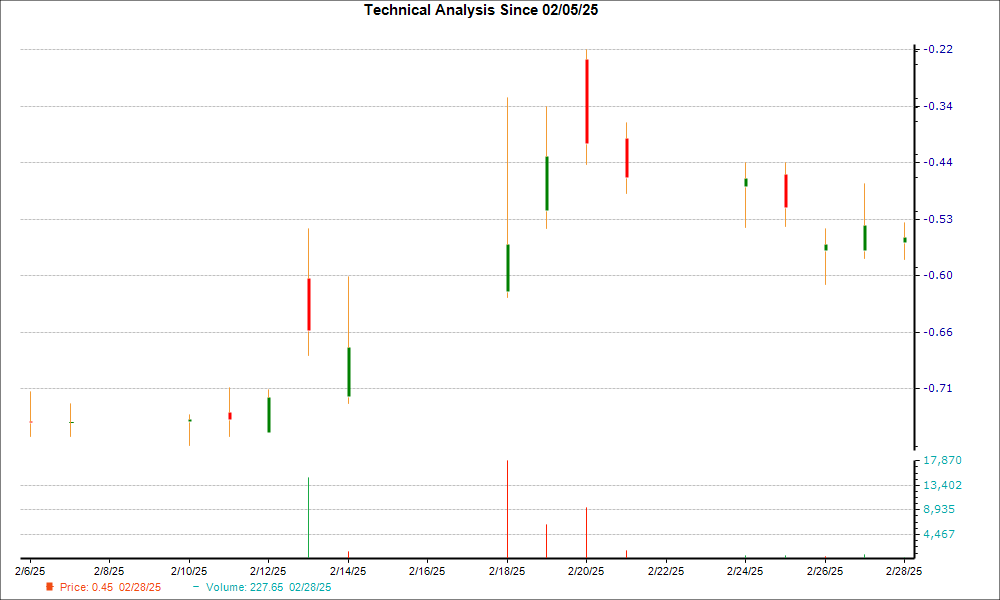The height and width of the screenshot is (600, 1000).
Task: Click the 2/12/25 date label
Action: point(268,571)
